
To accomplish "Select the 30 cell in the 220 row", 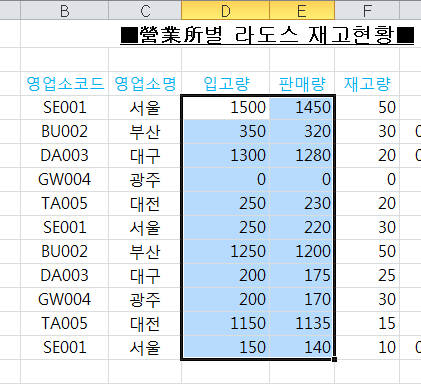I will pos(367,228).
